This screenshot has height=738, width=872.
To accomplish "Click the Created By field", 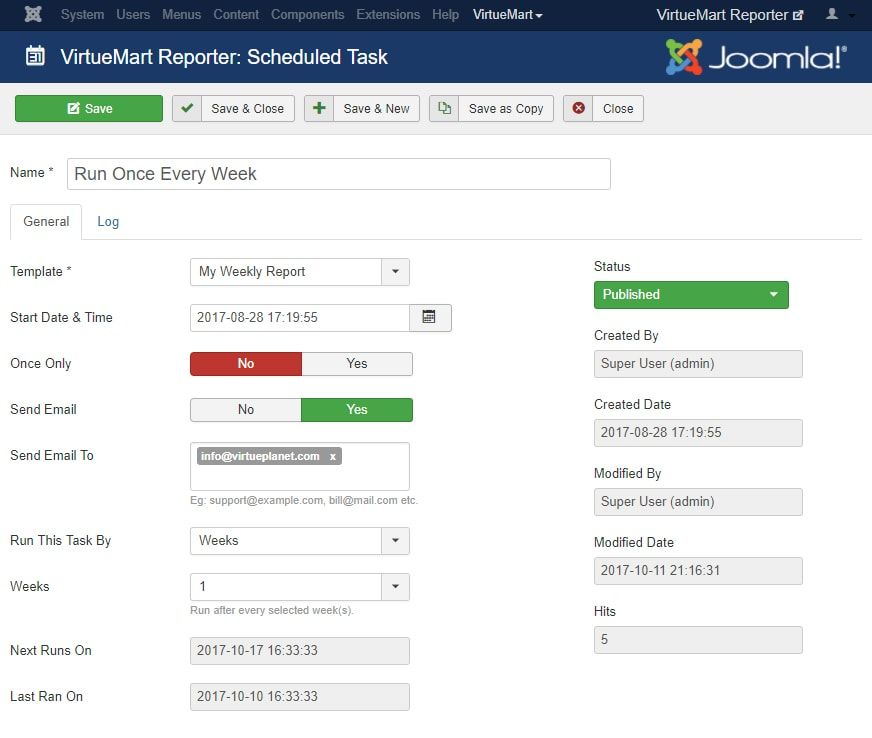I will (x=698, y=364).
